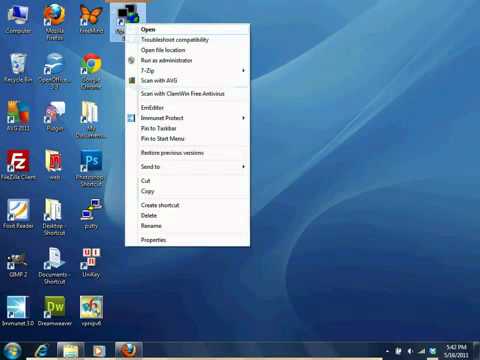Select the UniKey desktop shortcut

coord(91,263)
